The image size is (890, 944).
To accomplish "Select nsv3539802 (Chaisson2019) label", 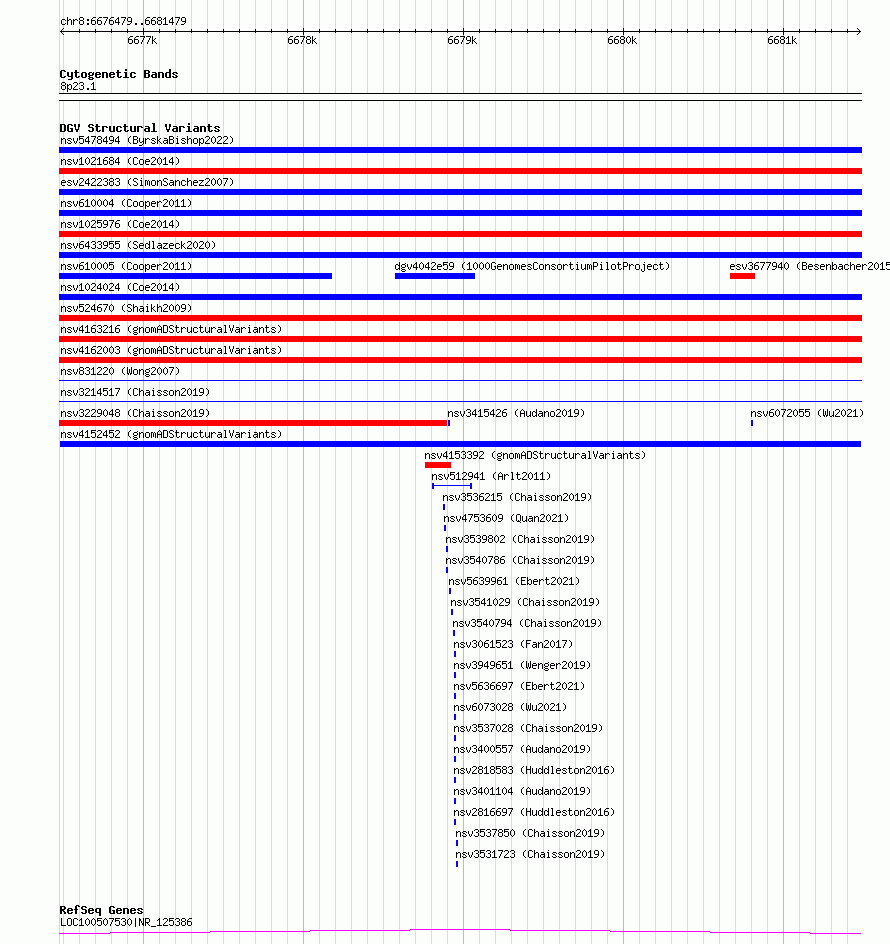I will coord(520,539).
